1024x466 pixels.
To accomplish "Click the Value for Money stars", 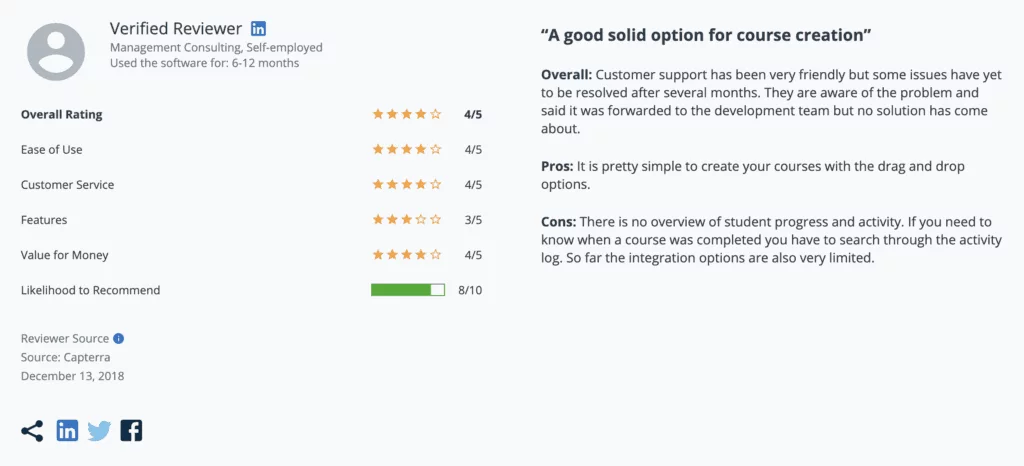I will pyautogui.click(x=407, y=255).
